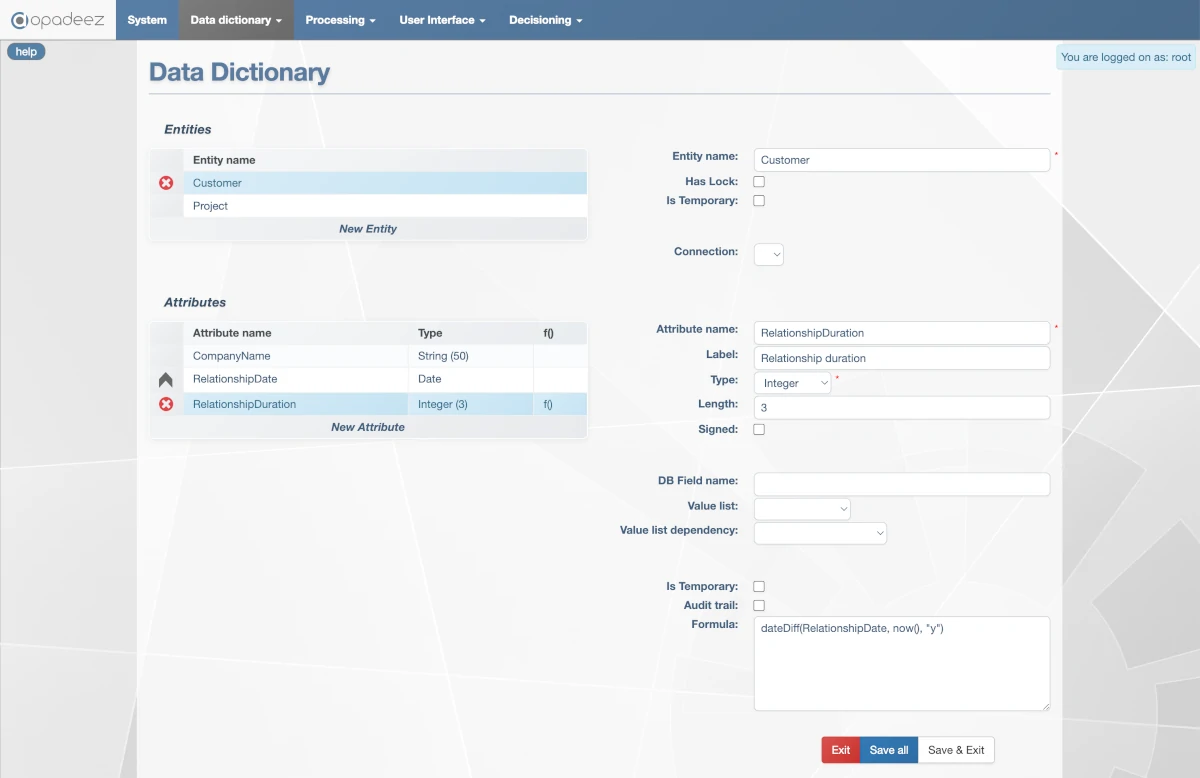Click the red delete icon beside Customer entity
1200x778 pixels.
click(166, 183)
